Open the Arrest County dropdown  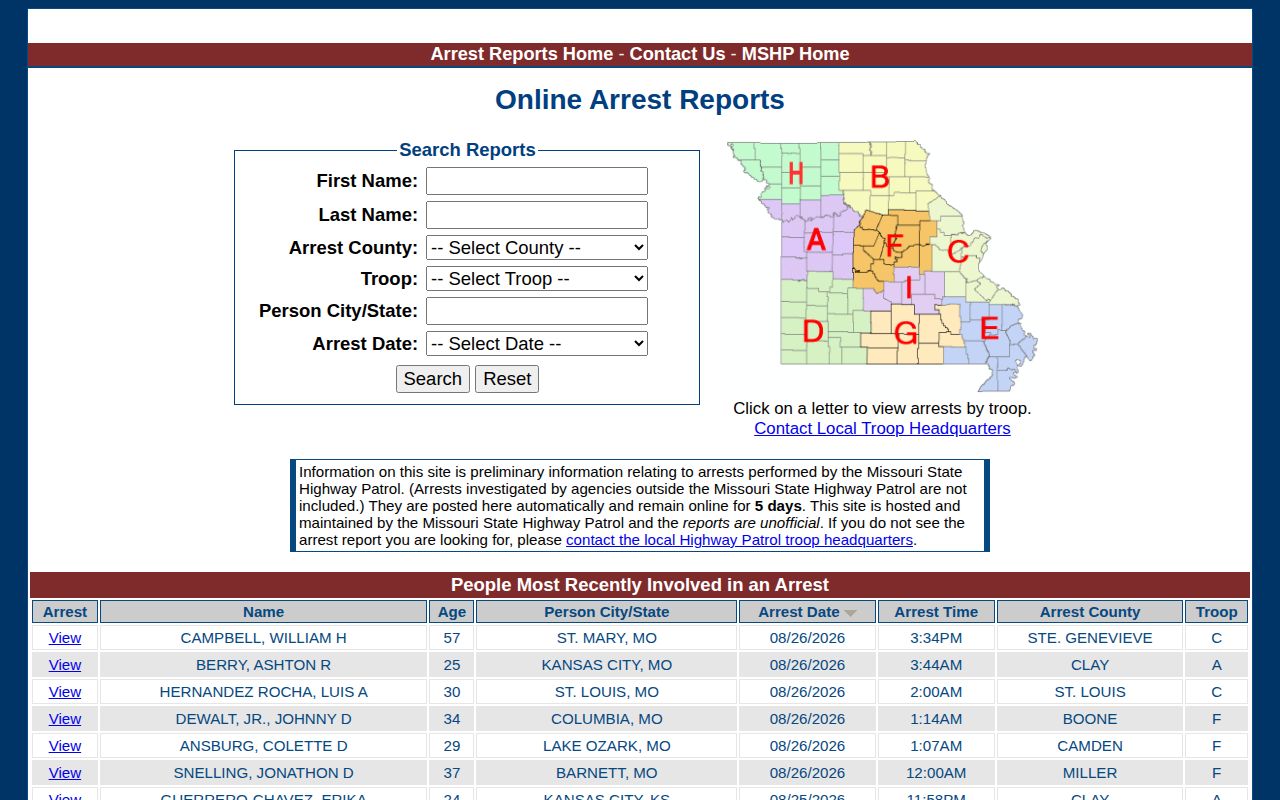pos(537,248)
